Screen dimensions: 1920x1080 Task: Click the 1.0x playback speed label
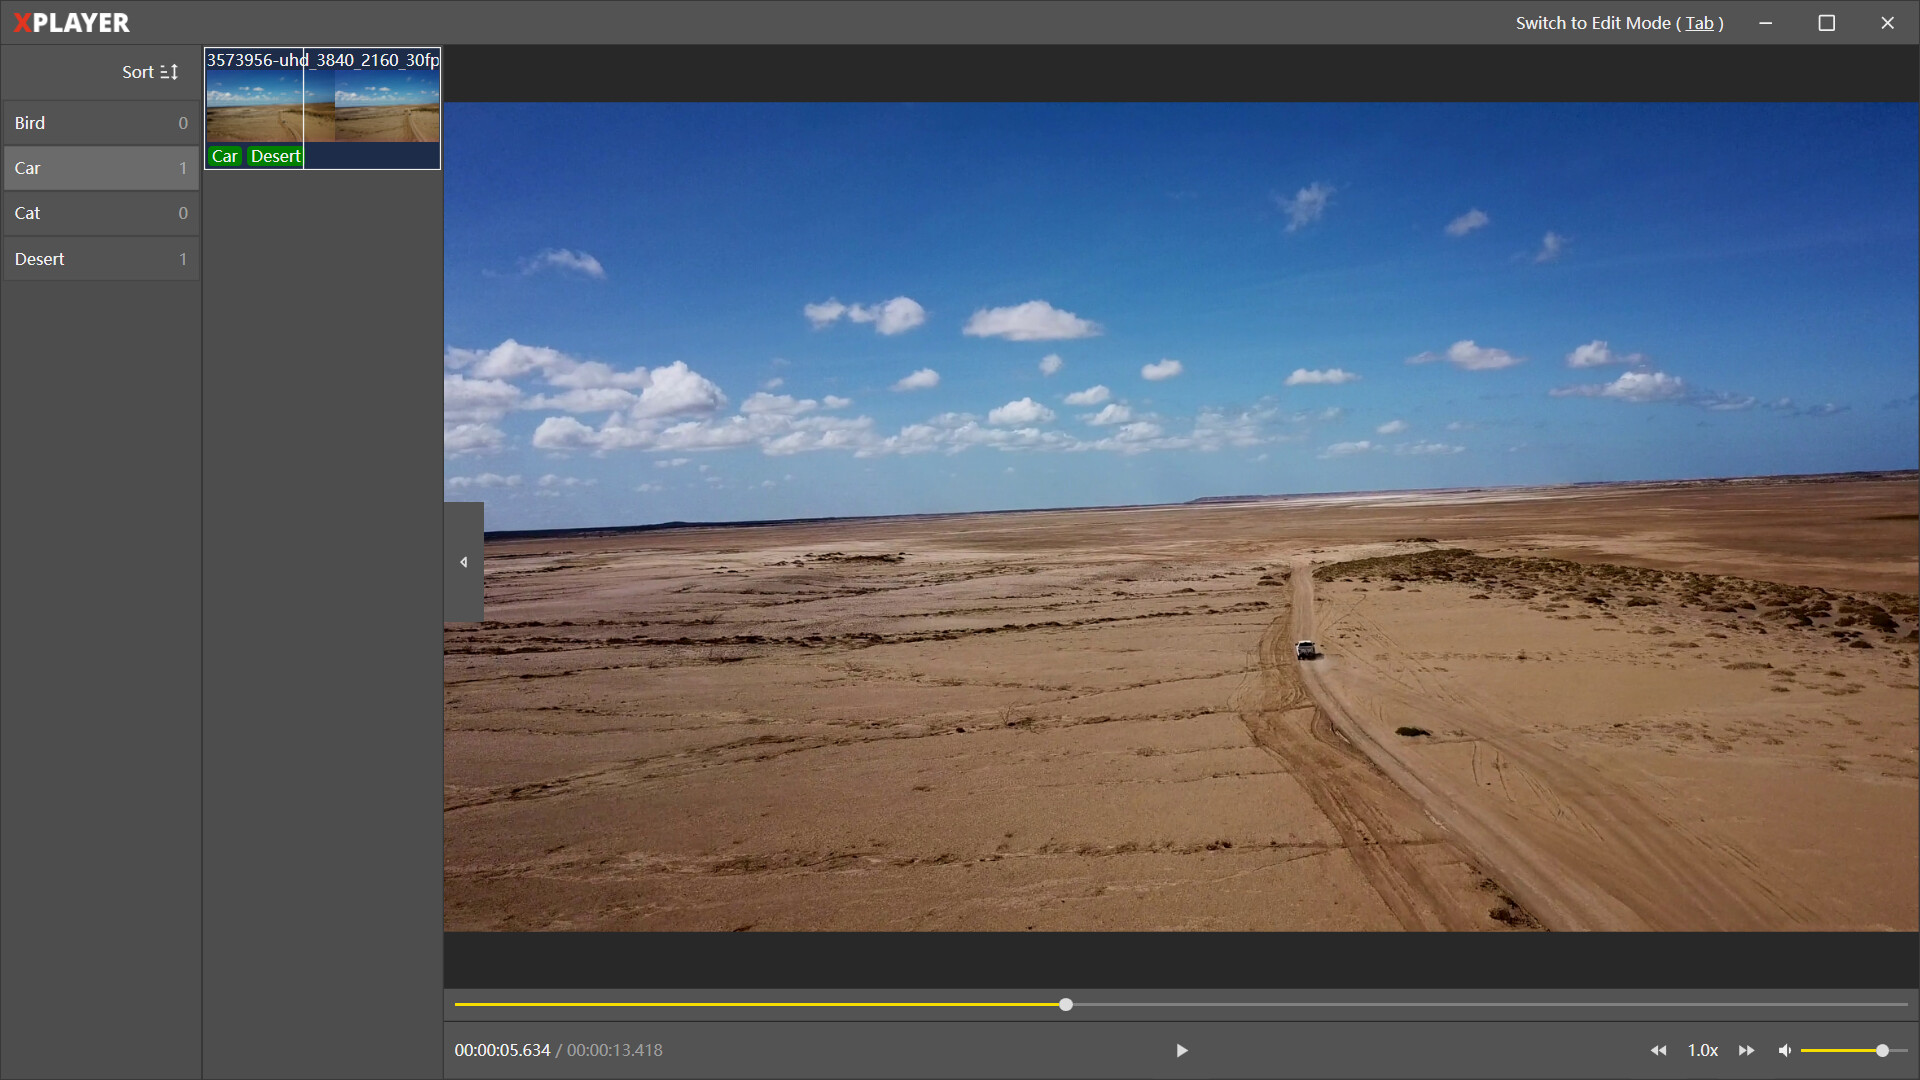pos(1702,1050)
